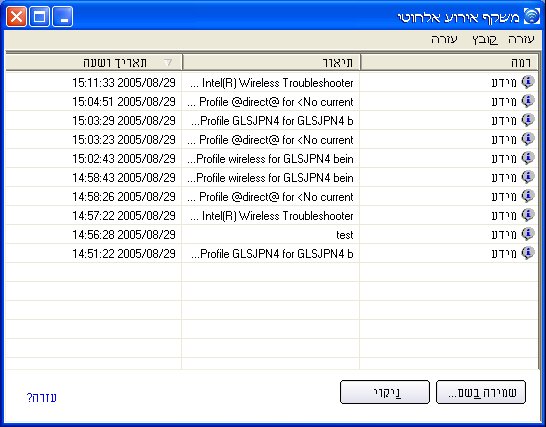Open the קובץ menu
This screenshot has height=427, width=546.
coord(485,39)
